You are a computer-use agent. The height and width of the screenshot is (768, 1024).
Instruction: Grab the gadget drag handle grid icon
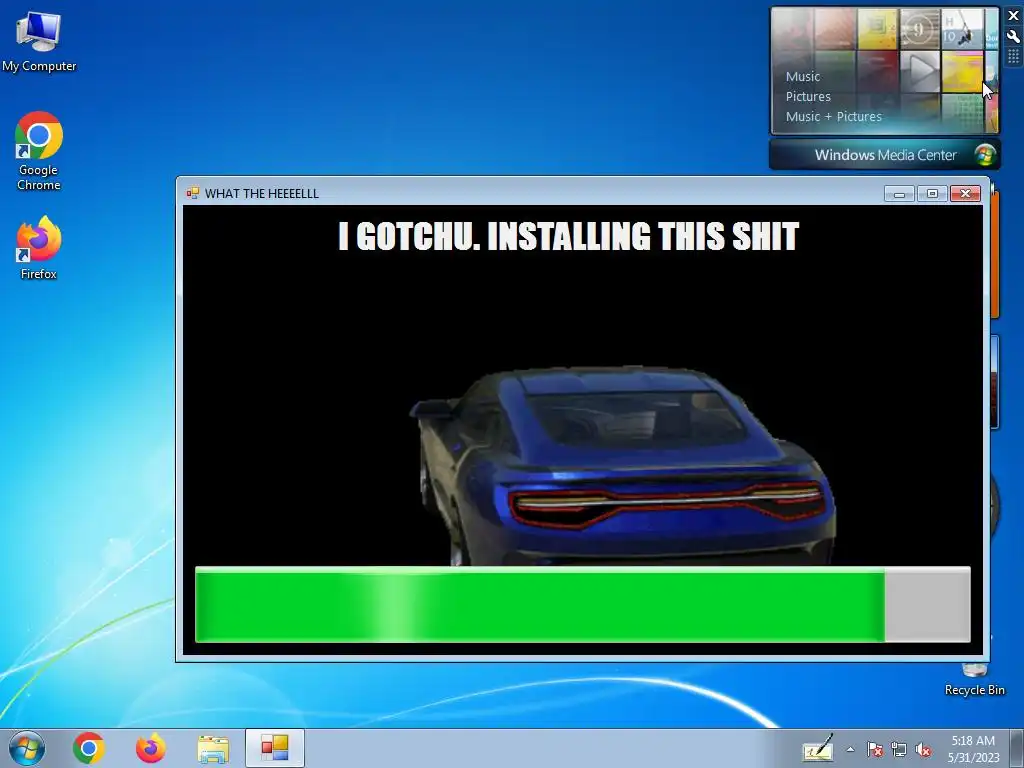coord(1013,57)
